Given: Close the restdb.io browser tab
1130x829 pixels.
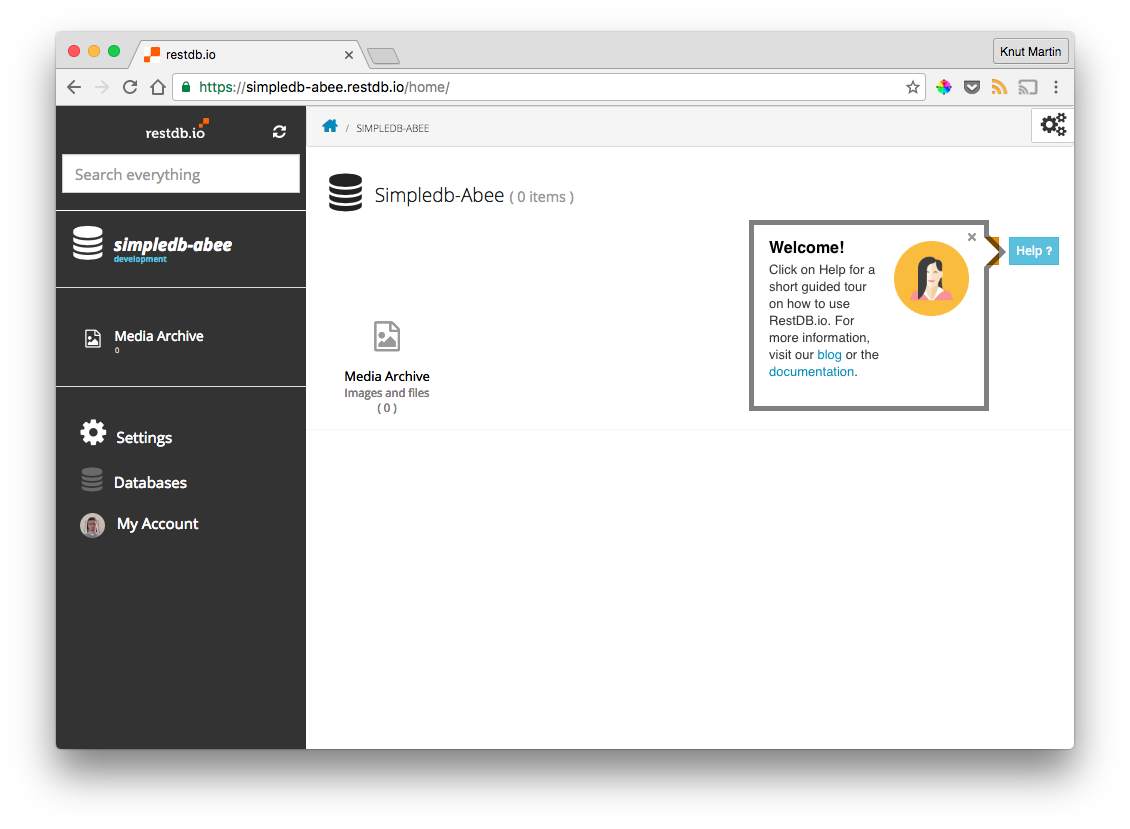Looking at the screenshot, I should 349,55.
